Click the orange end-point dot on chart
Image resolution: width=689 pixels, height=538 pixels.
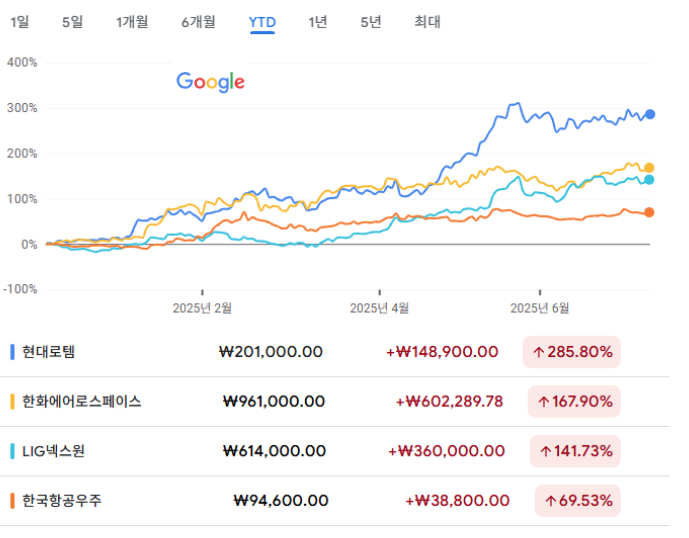[x=649, y=212]
